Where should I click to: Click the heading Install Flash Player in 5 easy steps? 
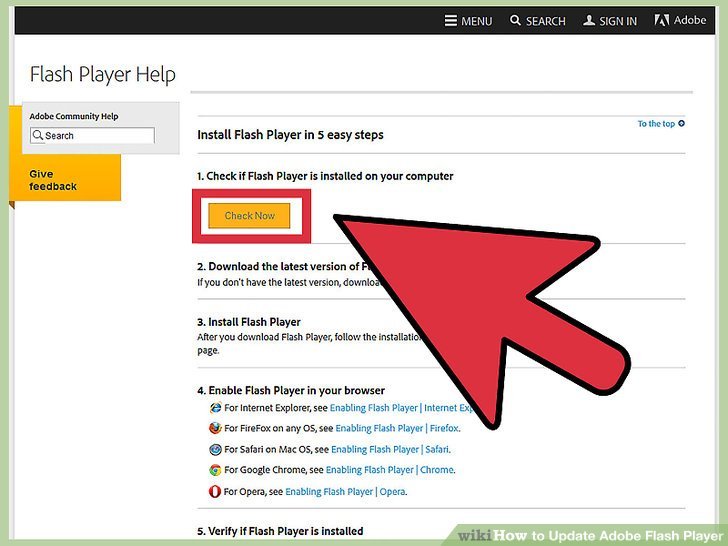[290, 135]
